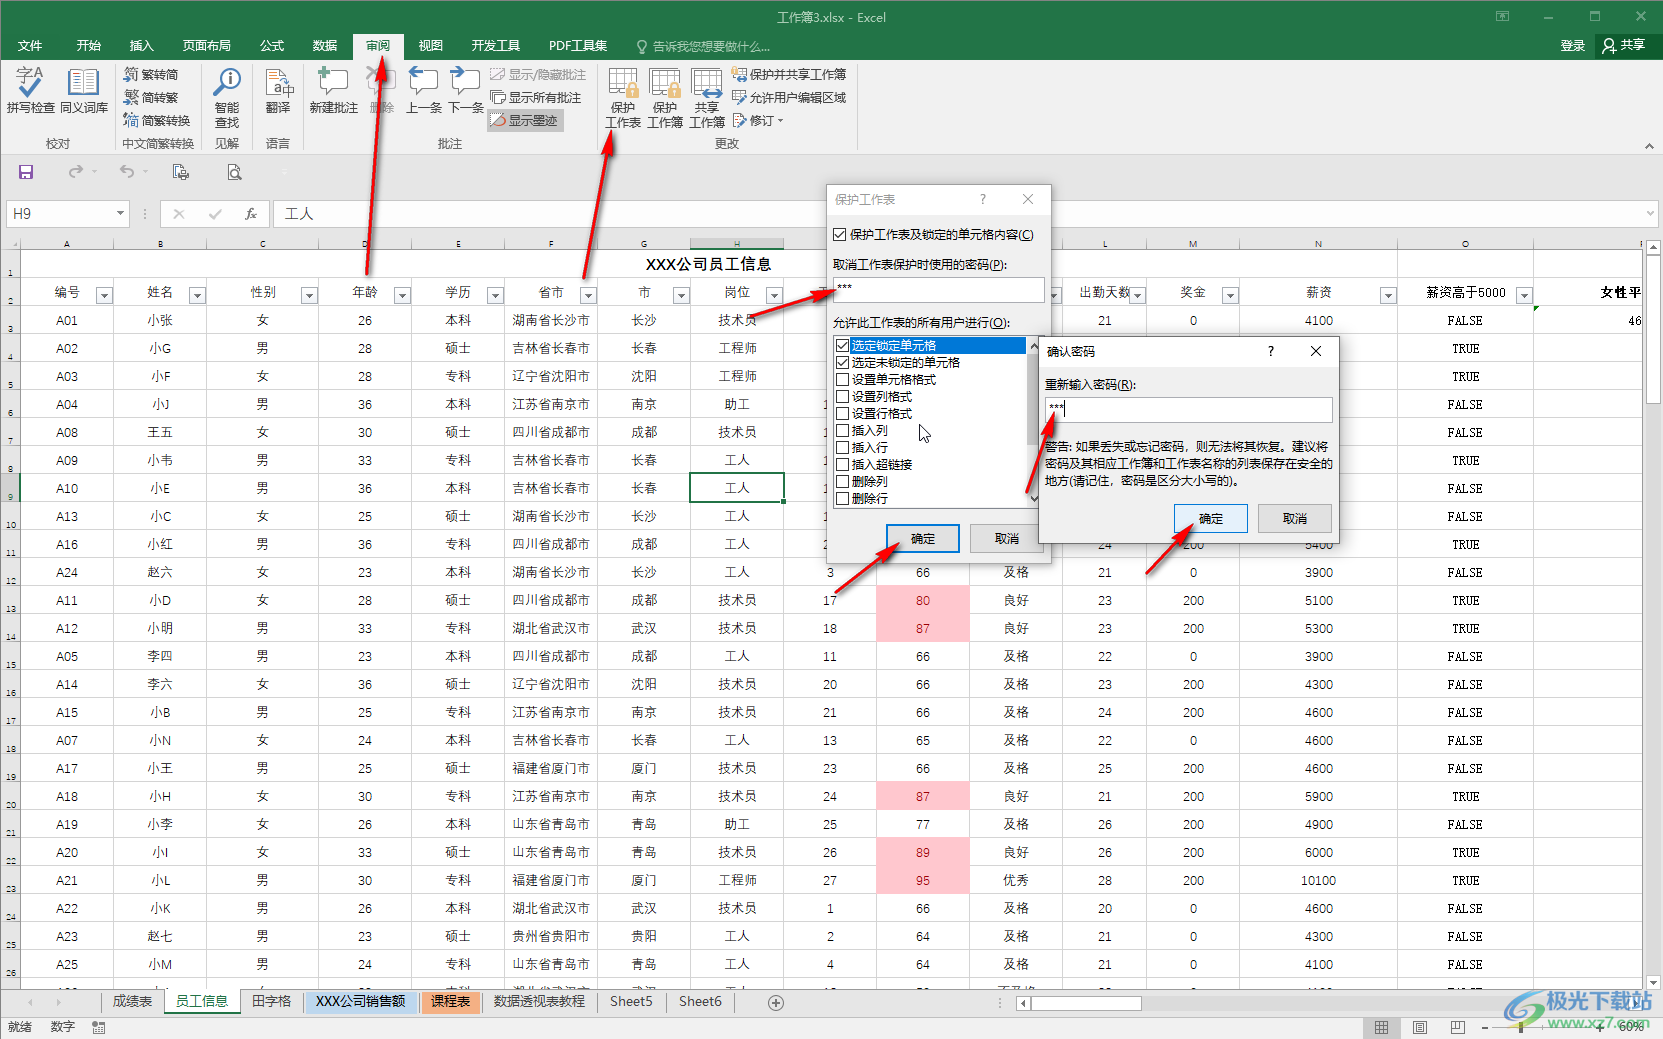Click the horizontal sheet scrollbar thumb

pyautogui.click(x=1086, y=1003)
